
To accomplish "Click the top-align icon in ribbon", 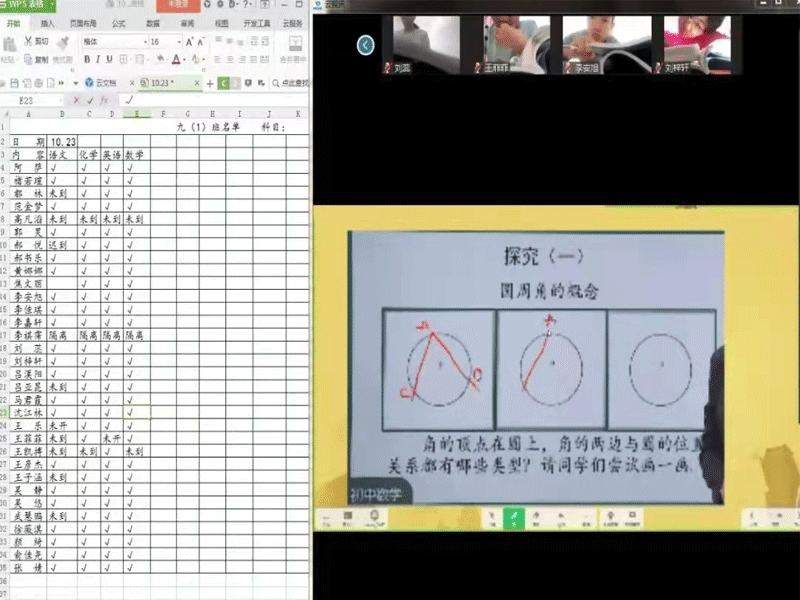I will click(218, 41).
